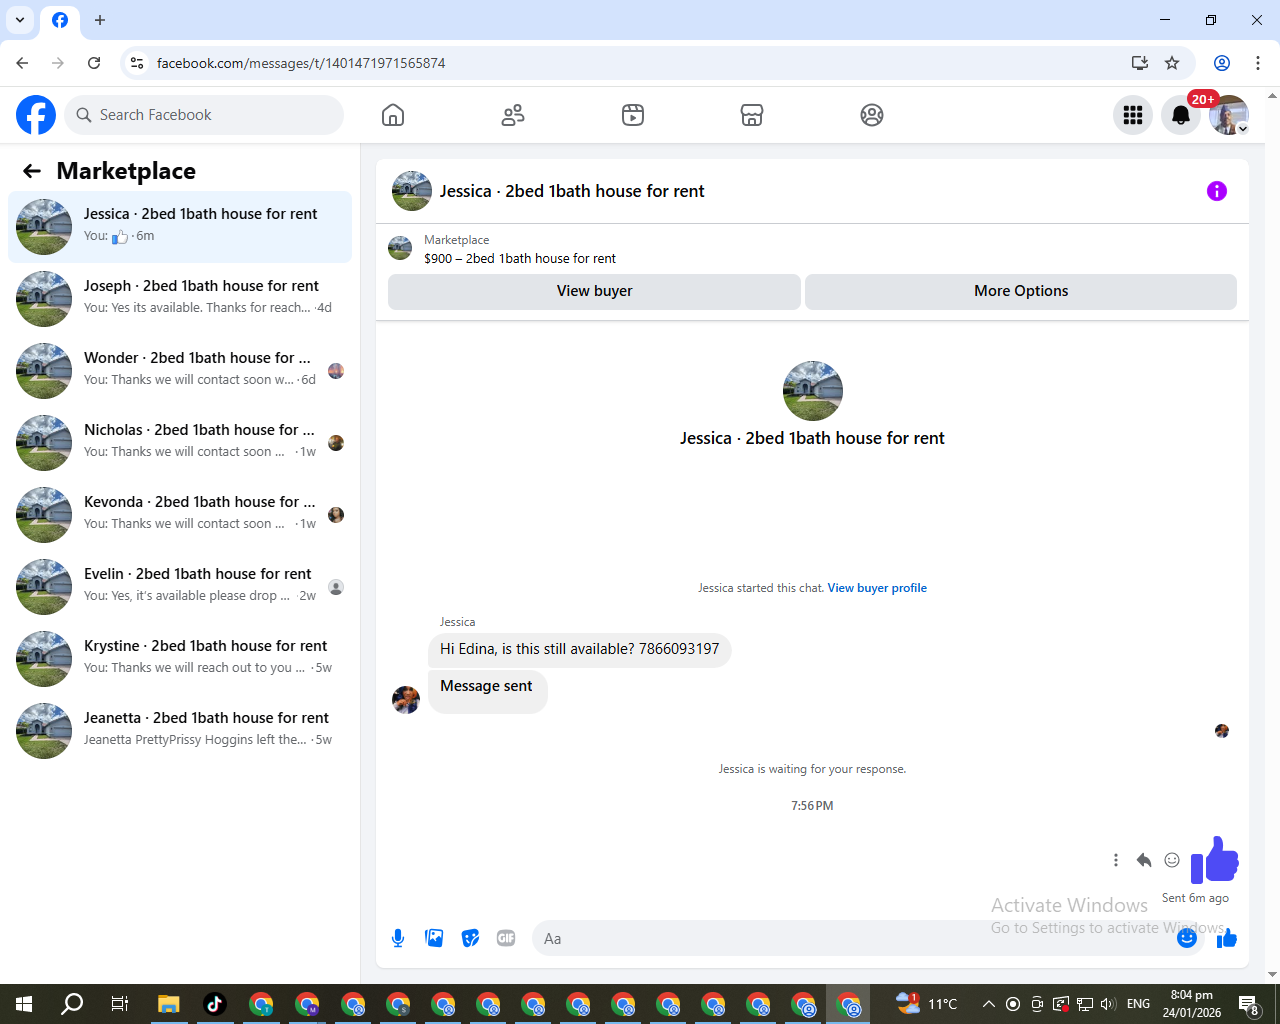Screen dimensions: 1280x1024
Task: Open the View buyer profile link
Action: [x=877, y=588]
